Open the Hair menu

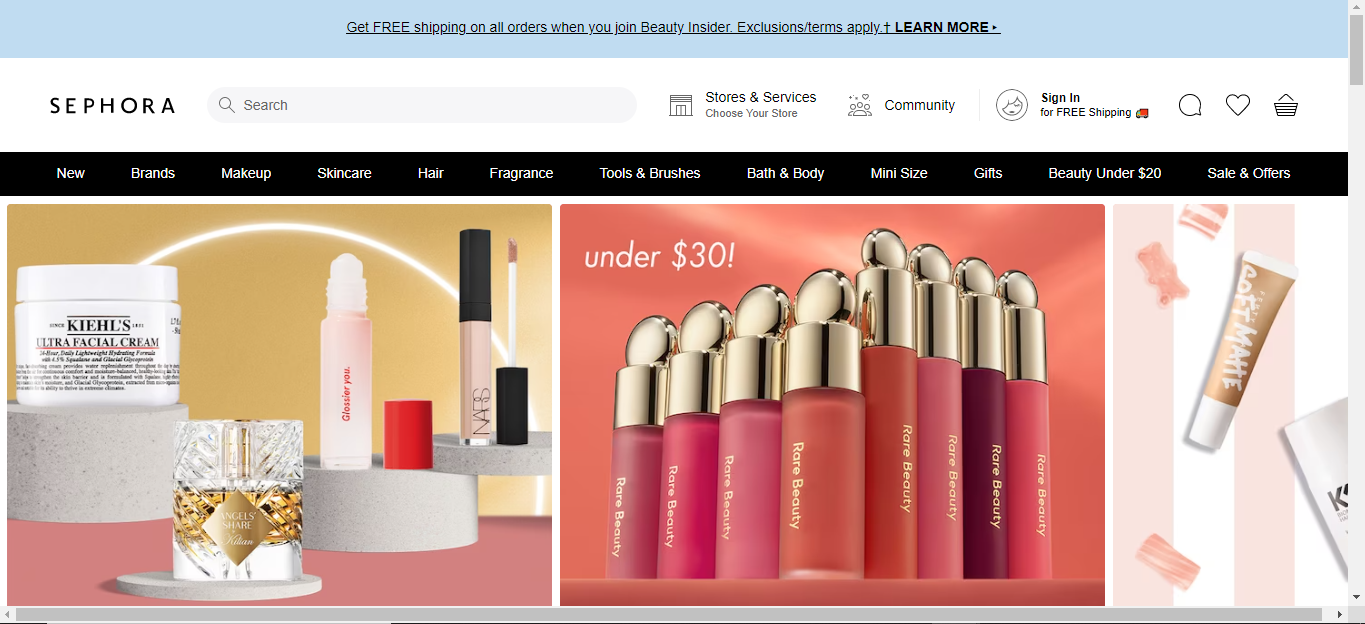tap(431, 173)
